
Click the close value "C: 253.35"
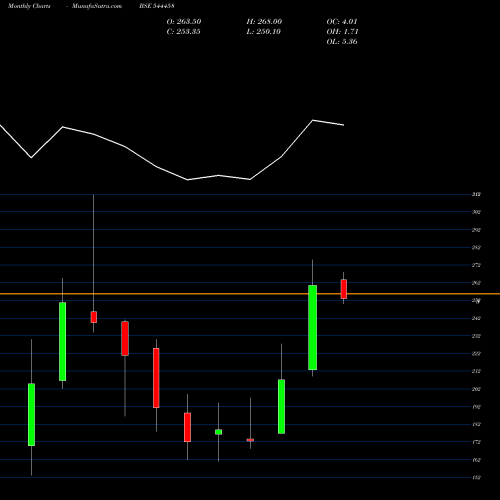point(183,31)
